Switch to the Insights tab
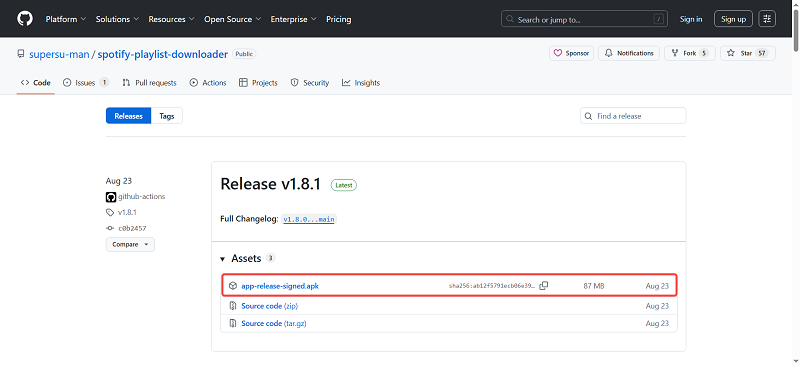The height and width of the screenshot is (366, 800). (361, 83)
